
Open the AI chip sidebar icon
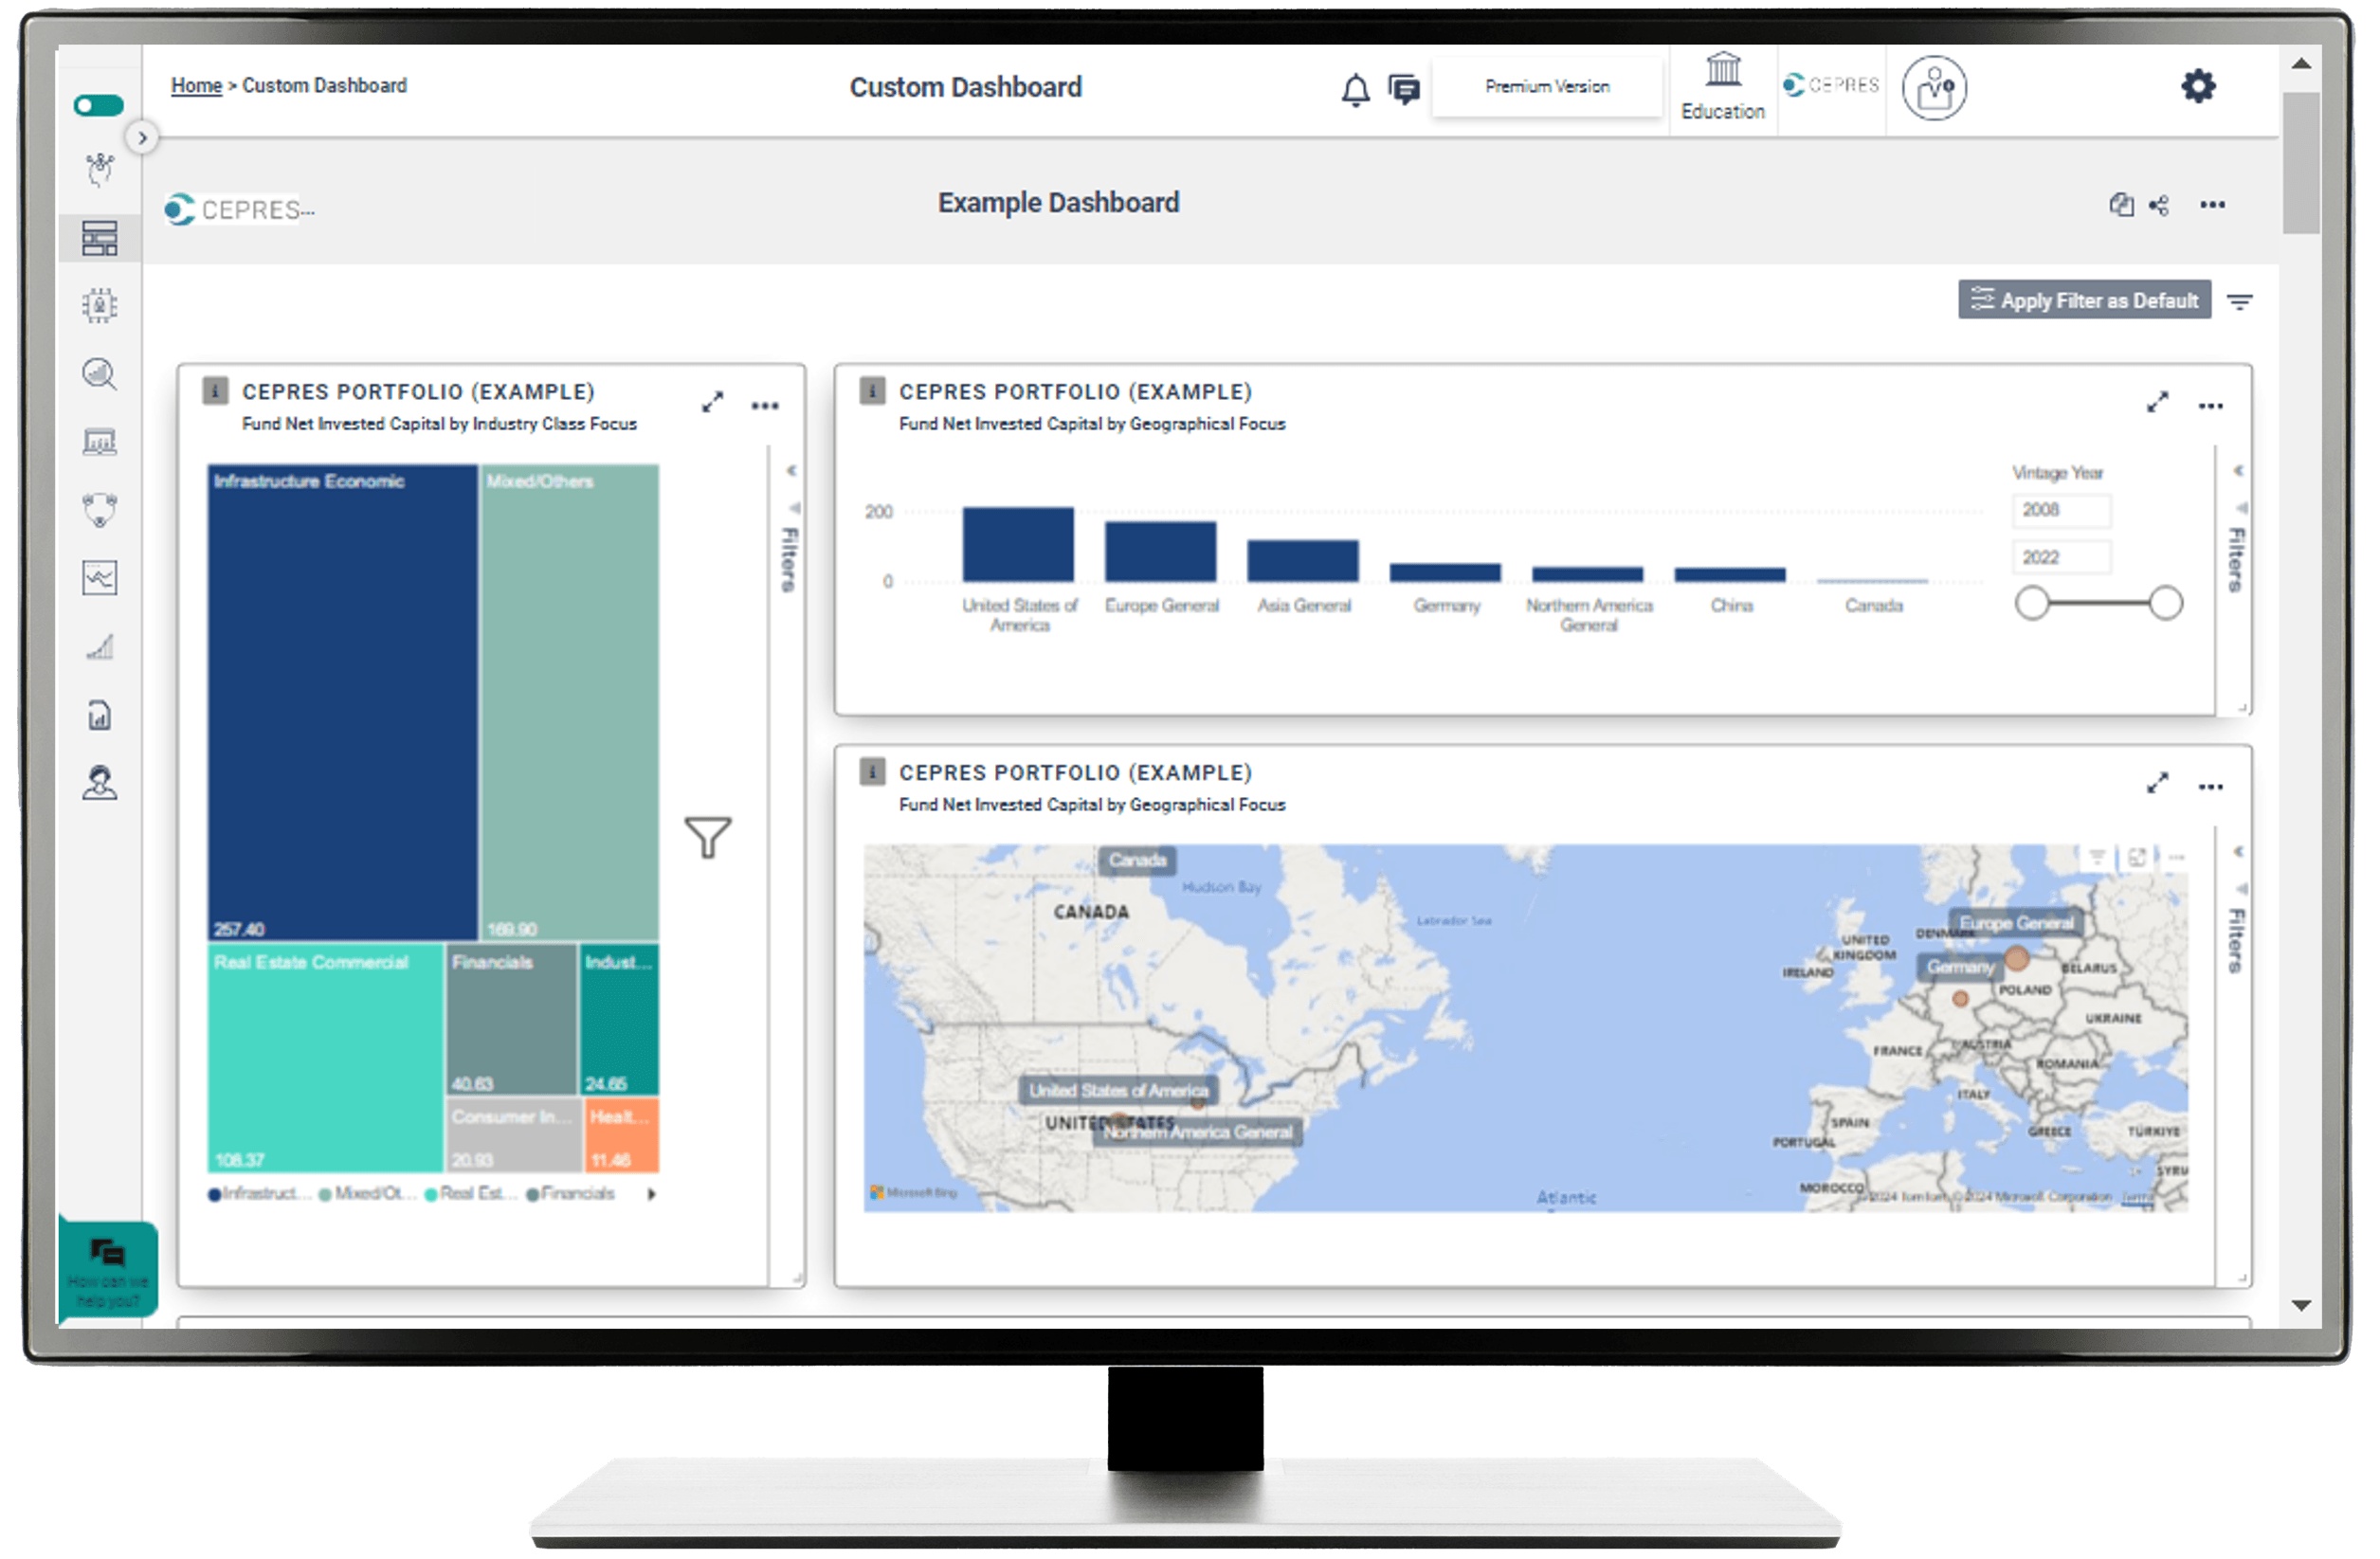(x=99, y=305)
